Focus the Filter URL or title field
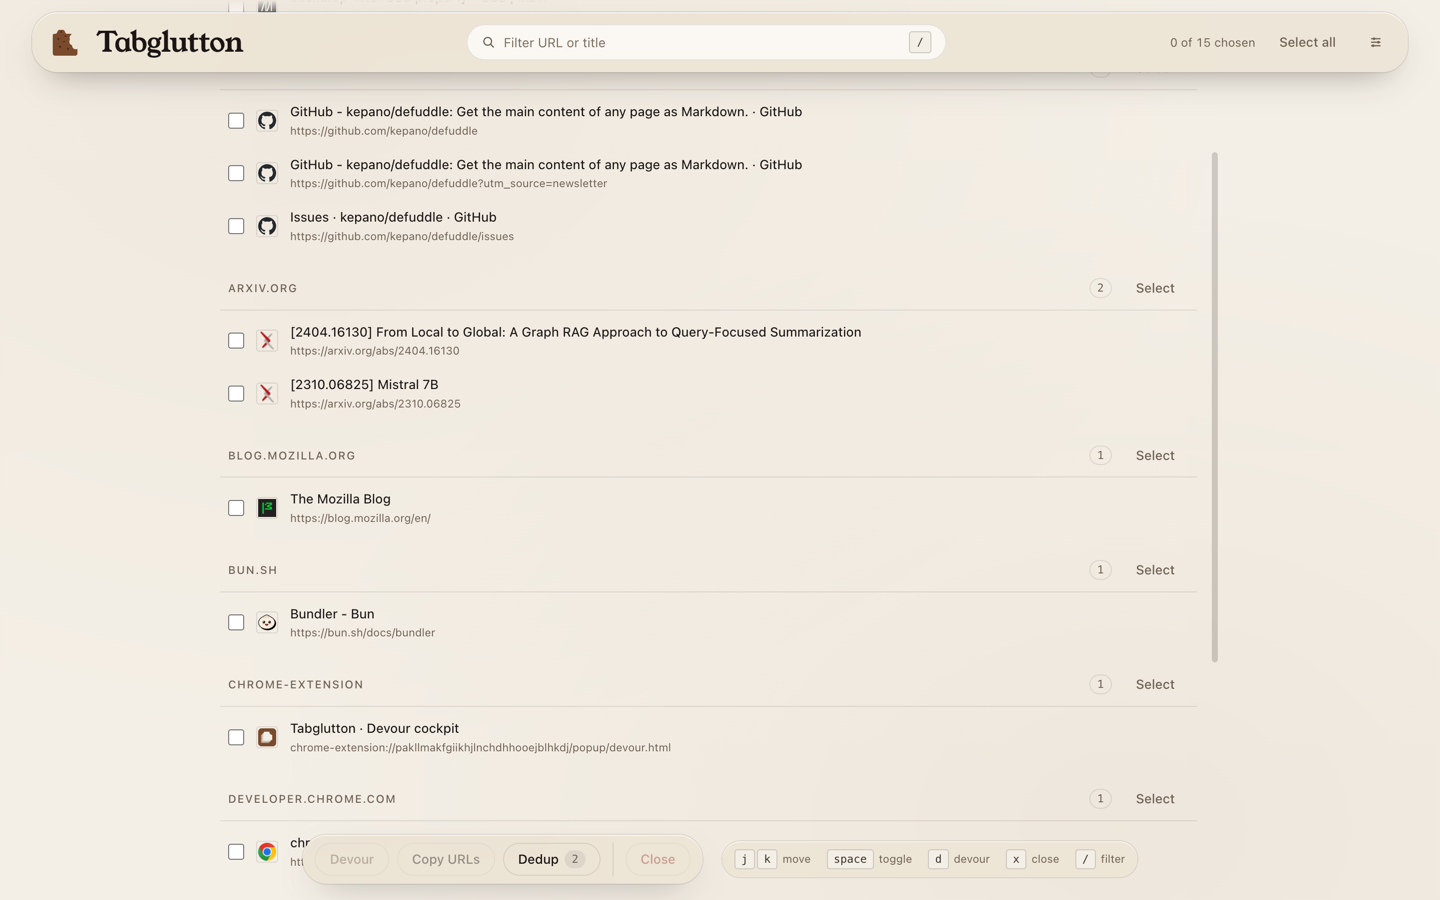 pos(706,42)
